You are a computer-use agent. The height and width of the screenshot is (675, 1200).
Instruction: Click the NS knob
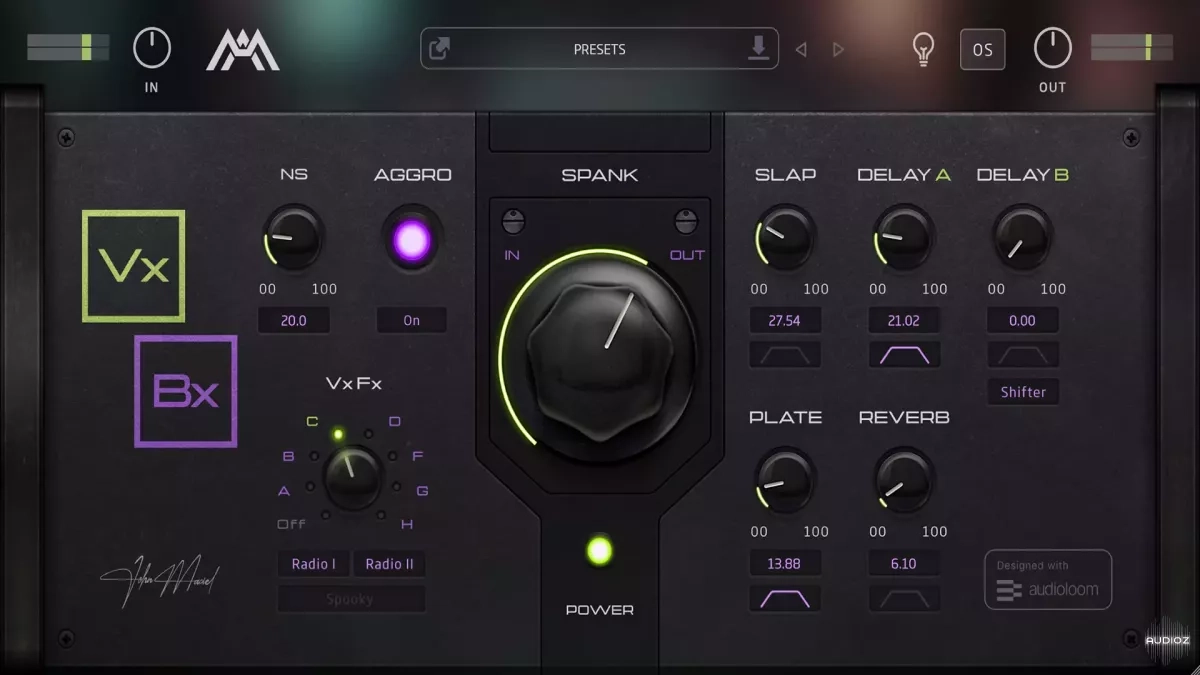(x=294, y=239)
